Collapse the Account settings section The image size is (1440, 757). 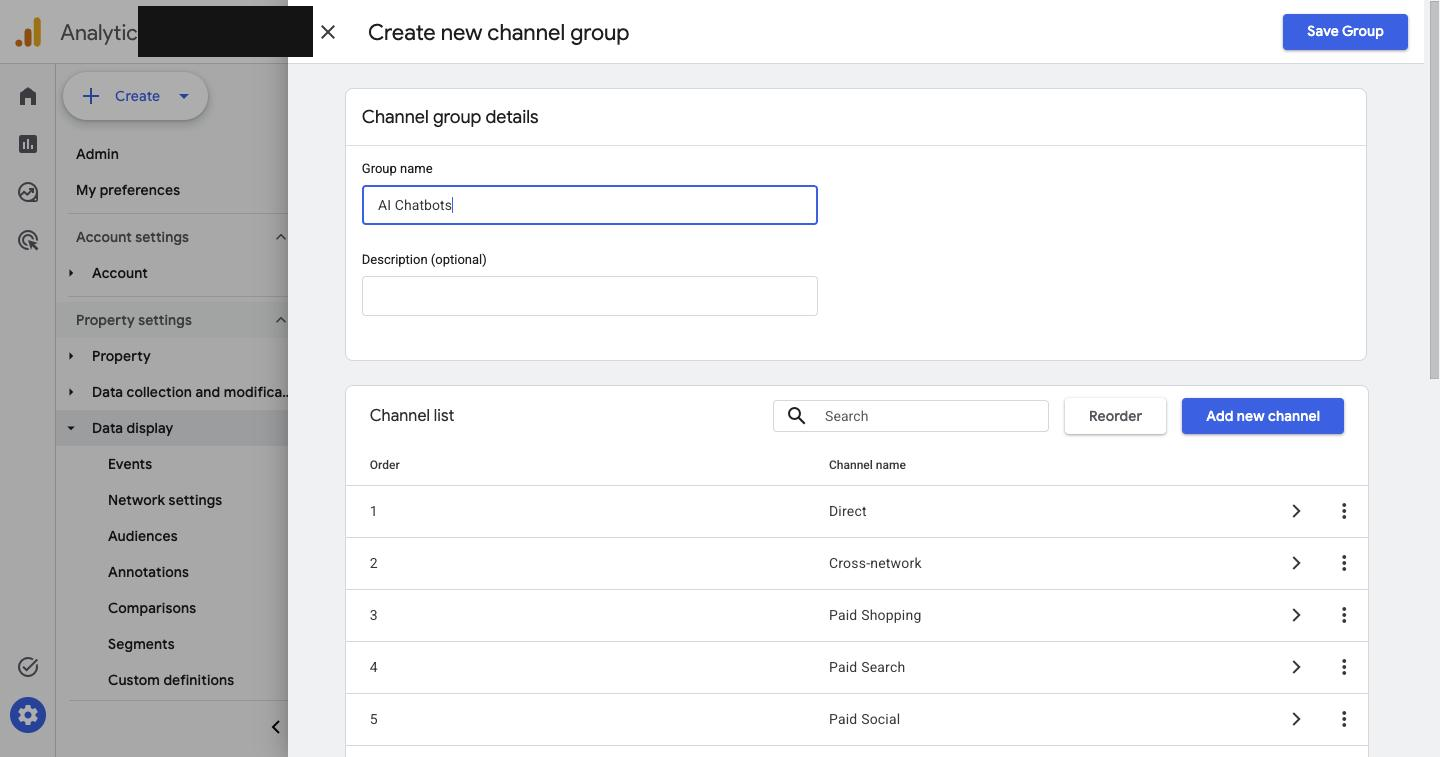click(x=280, y=237)
